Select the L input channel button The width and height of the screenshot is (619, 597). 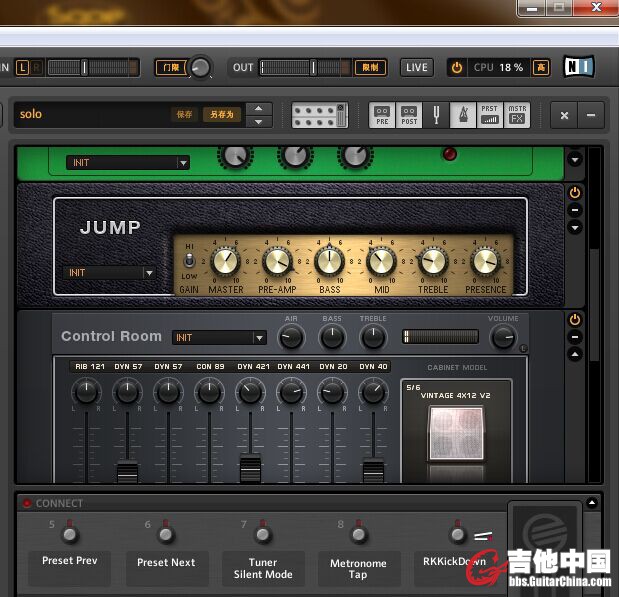22,68
